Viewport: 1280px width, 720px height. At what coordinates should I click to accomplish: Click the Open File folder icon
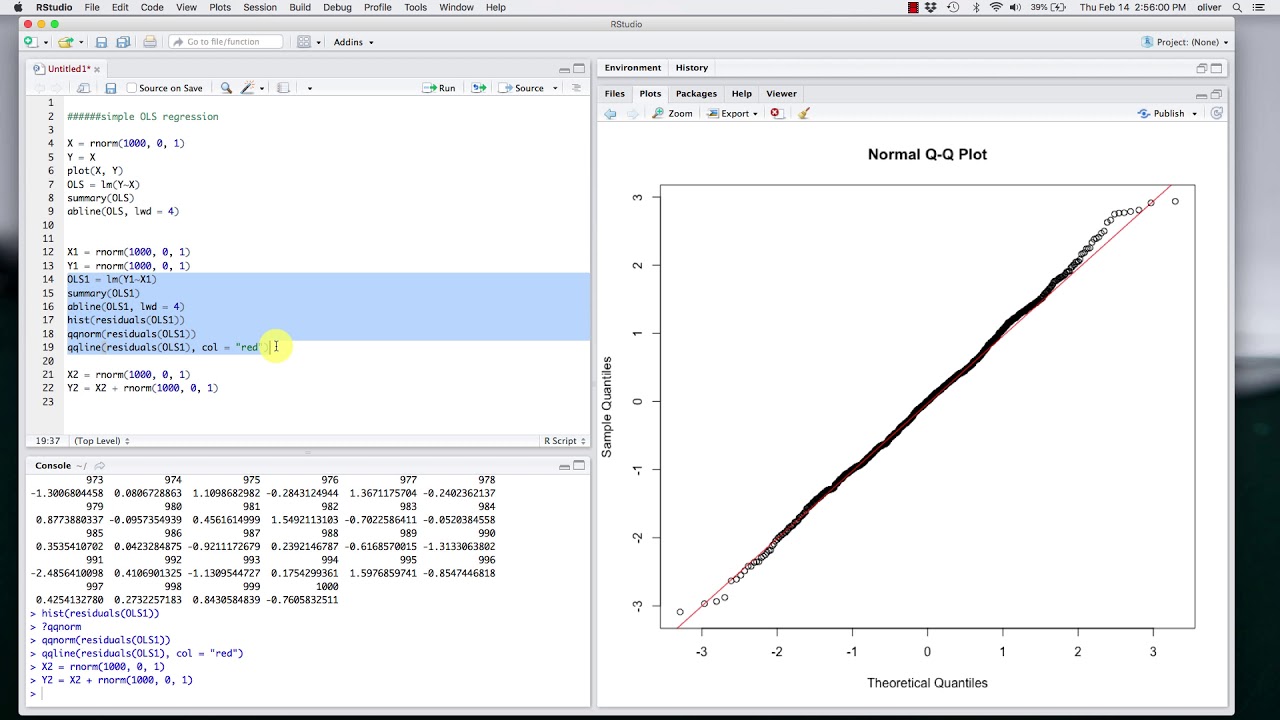(64, 42)
